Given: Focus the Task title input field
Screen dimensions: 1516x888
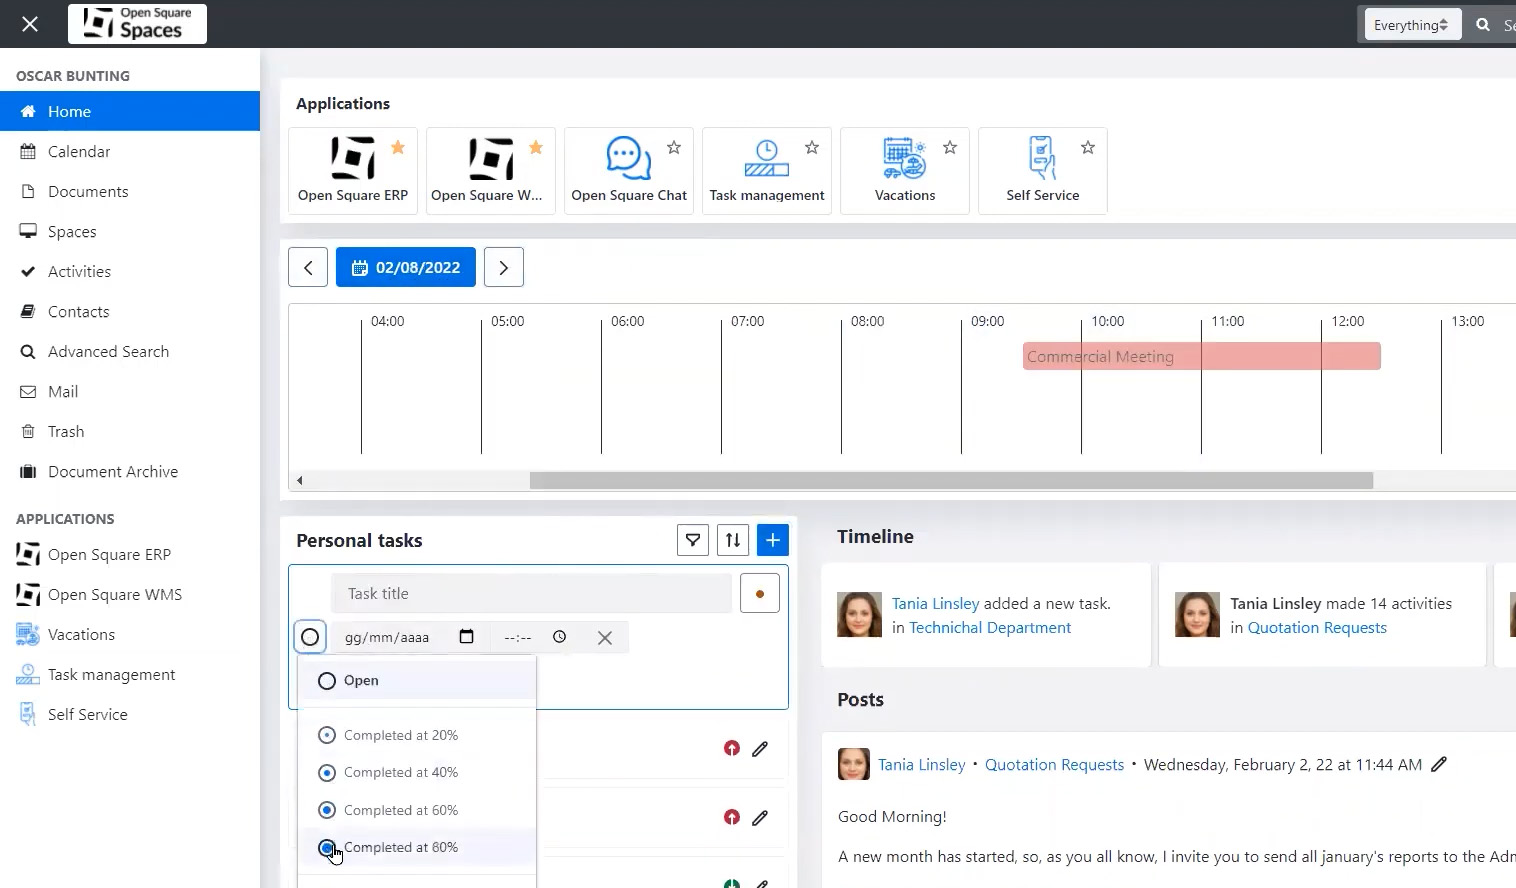Looking at the screenshot, I should (x=532, y=594).
